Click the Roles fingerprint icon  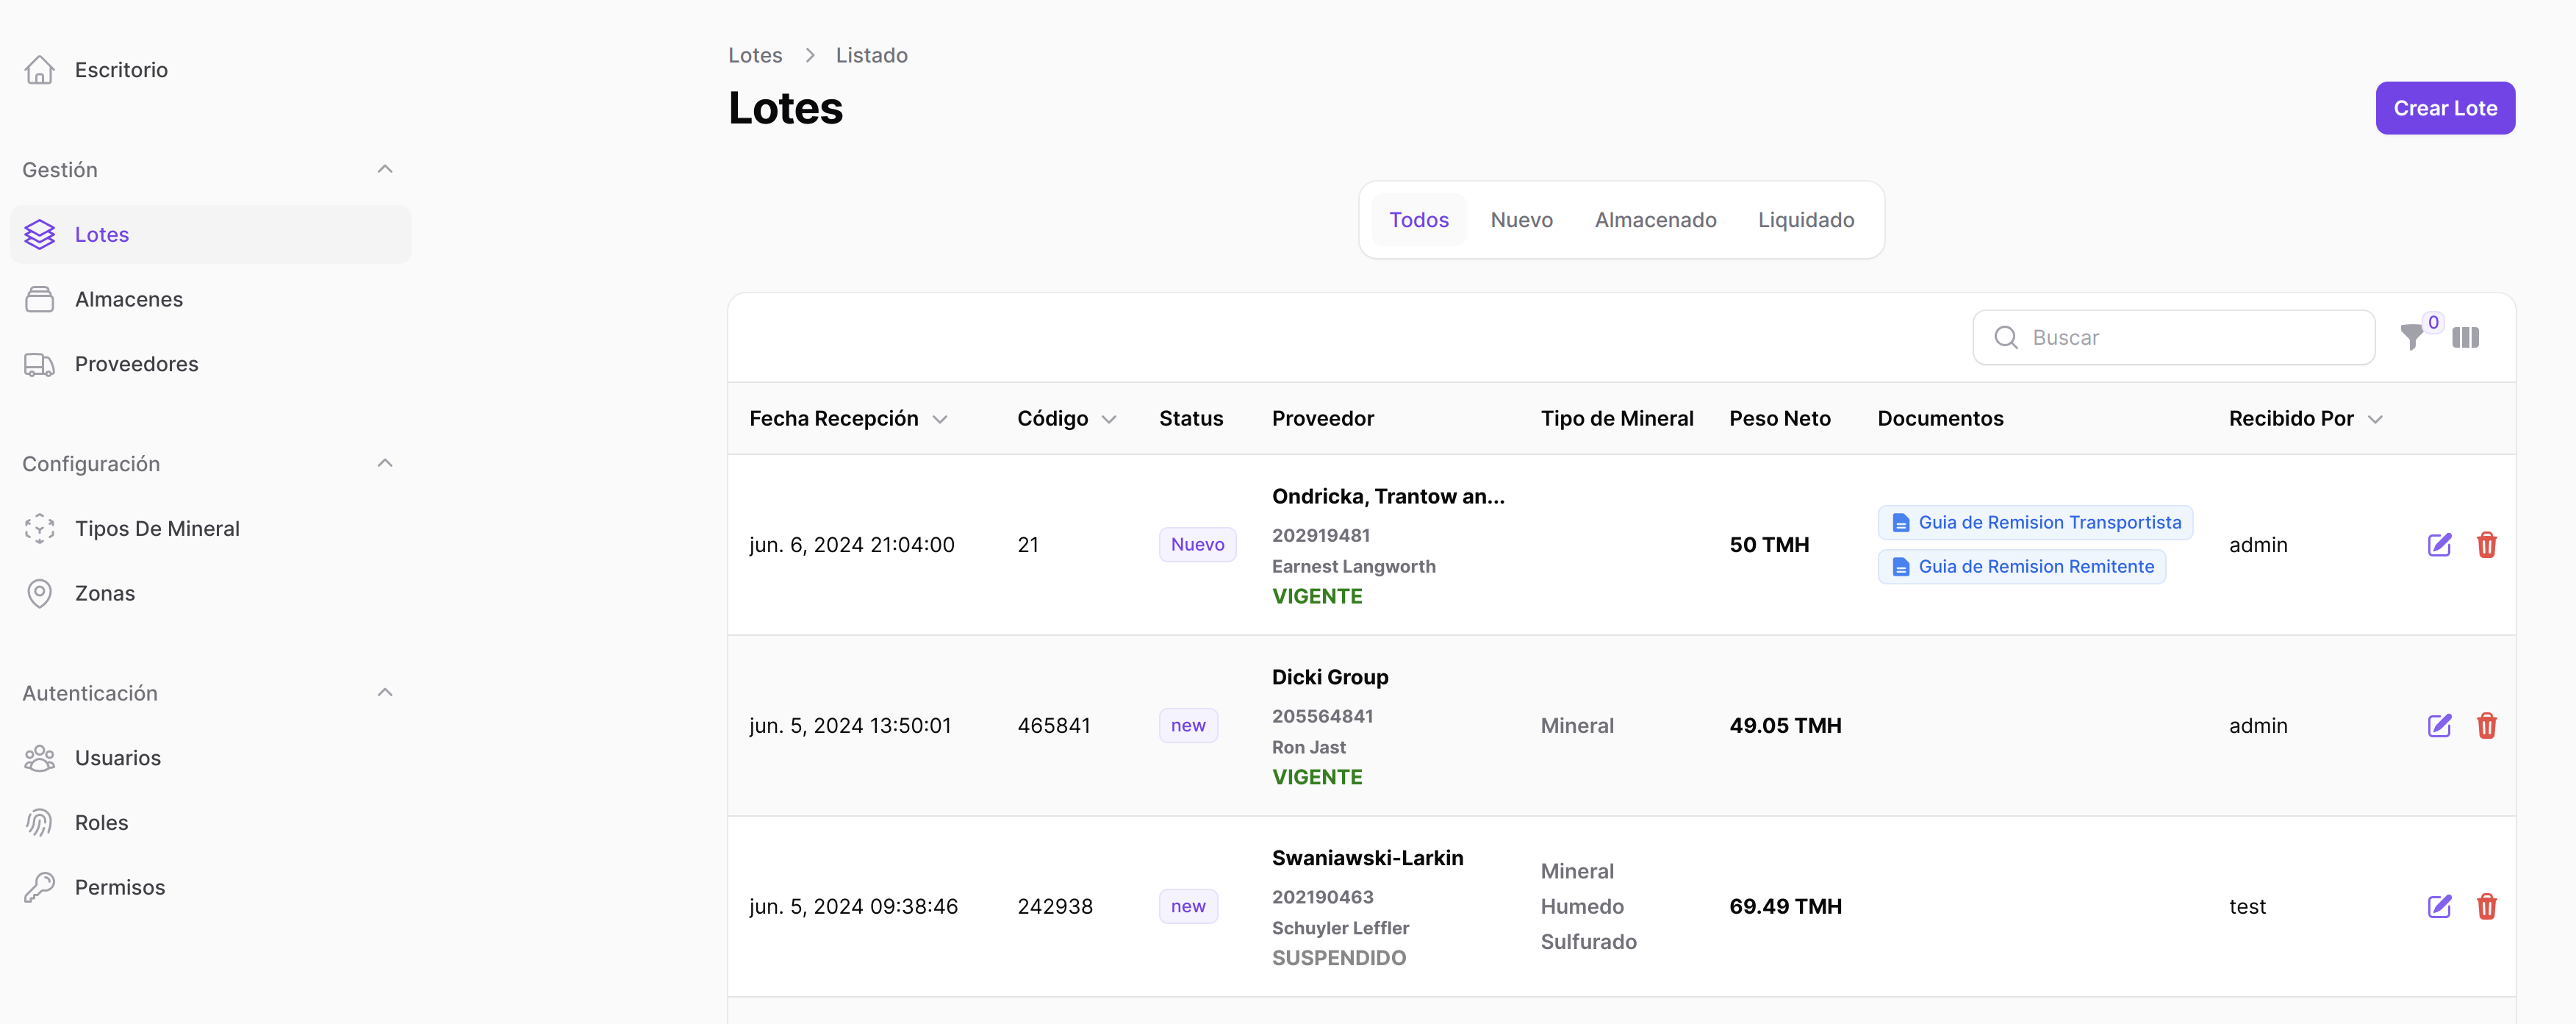[39, 822]
